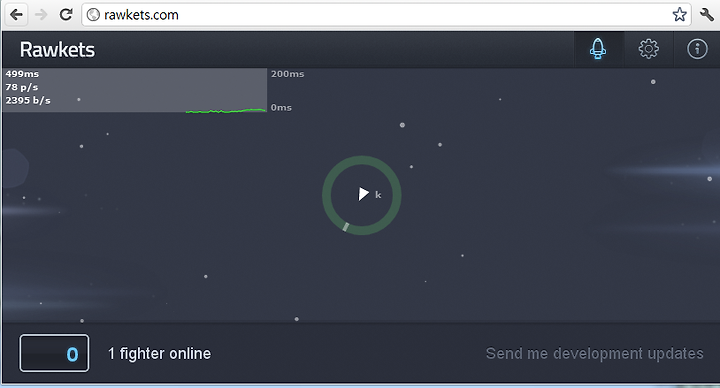Click the Rawkets logo title
This screenshot has height=388, width=720.
pyautogui.click(x=57, y=50)
